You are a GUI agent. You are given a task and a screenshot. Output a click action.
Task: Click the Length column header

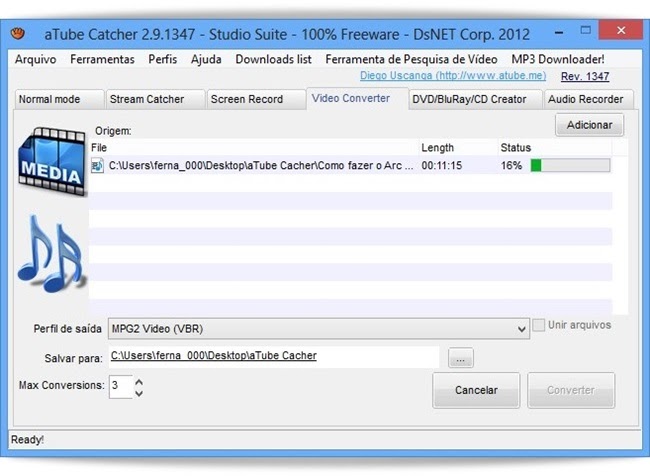click(458, 148)
